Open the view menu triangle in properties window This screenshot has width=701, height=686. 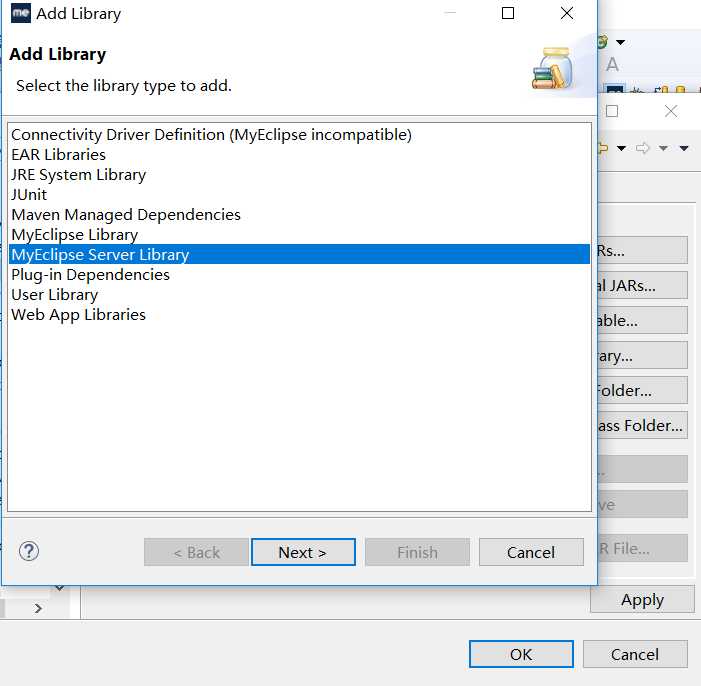pos(684,148)
